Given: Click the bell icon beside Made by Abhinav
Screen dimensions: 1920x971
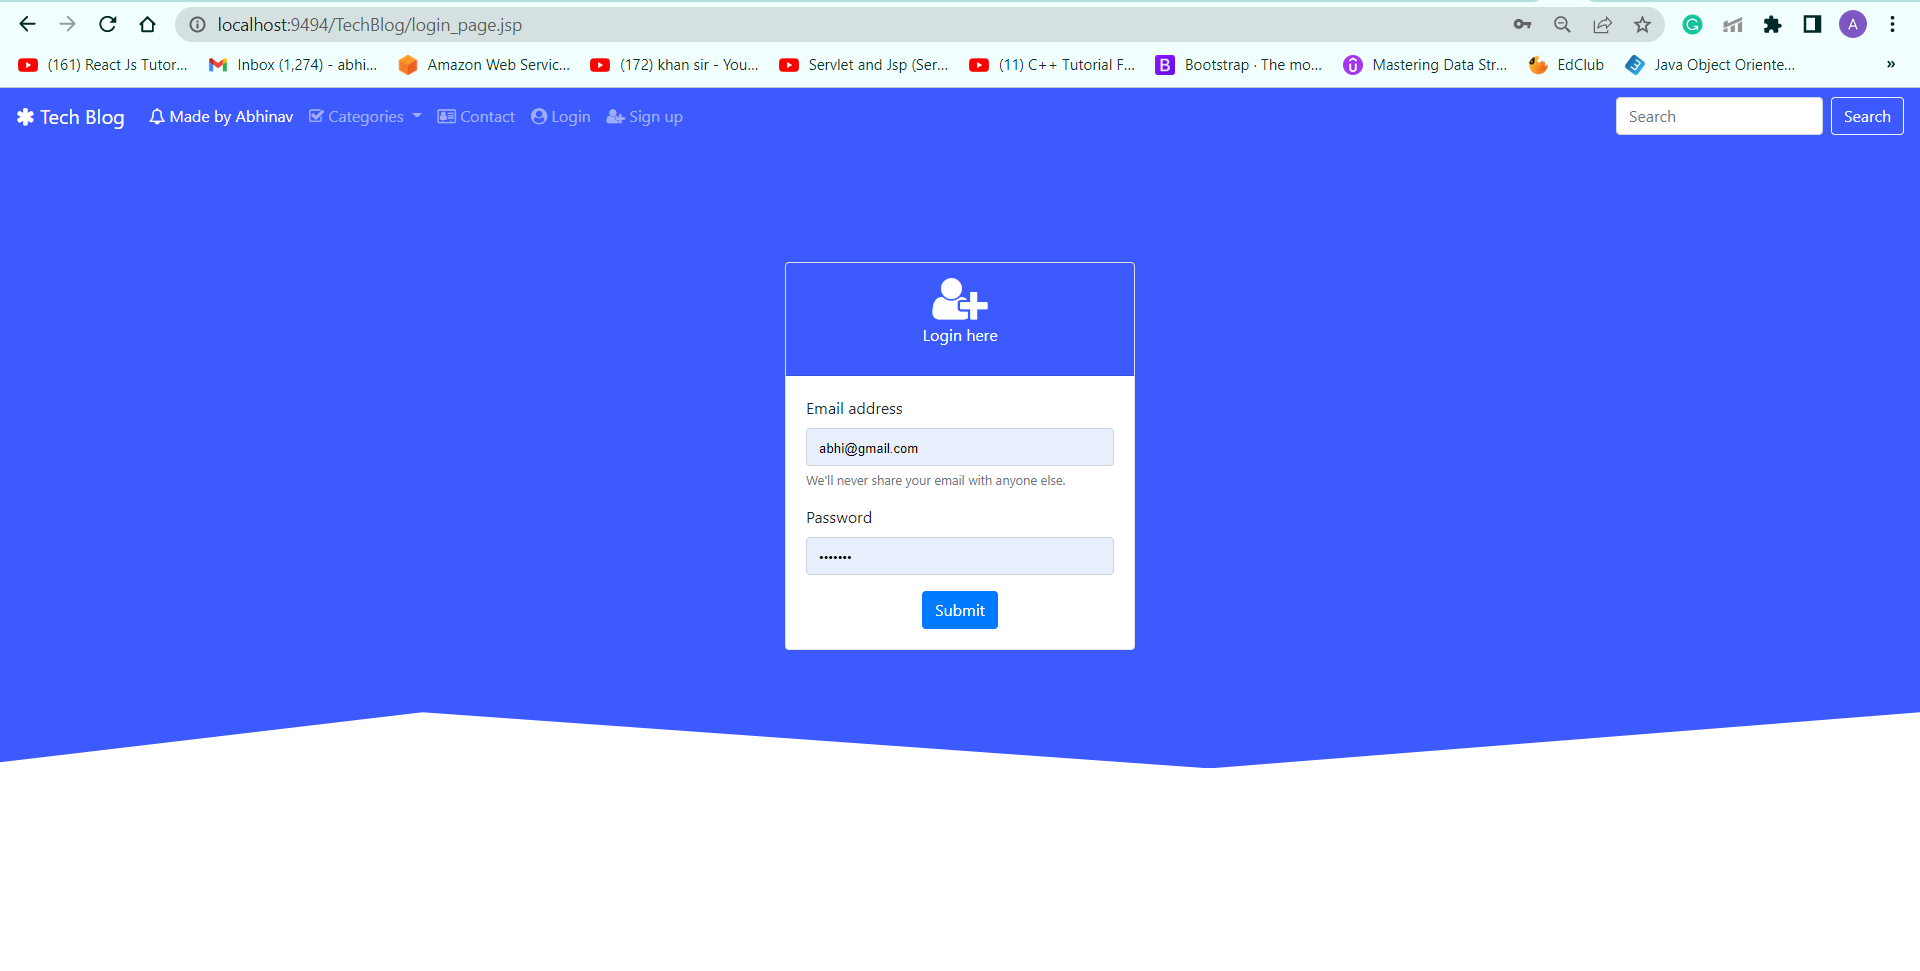Looking at the screenshot, I should [157, 116].
